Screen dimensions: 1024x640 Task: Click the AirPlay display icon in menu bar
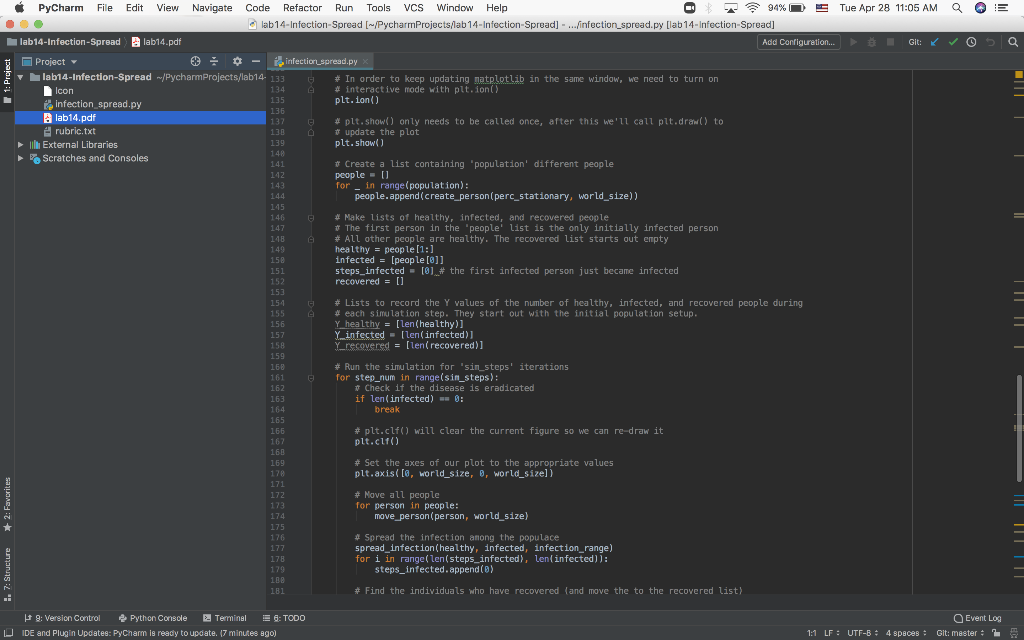click(731, 8)
